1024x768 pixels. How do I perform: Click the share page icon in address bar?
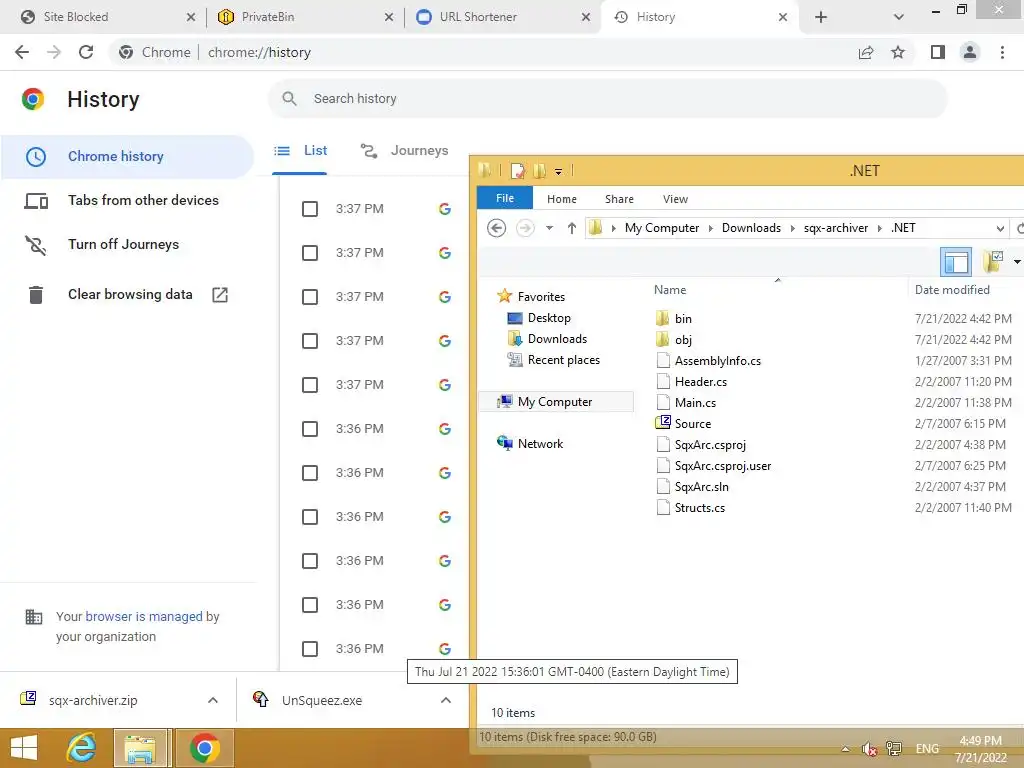pos(866,52)
